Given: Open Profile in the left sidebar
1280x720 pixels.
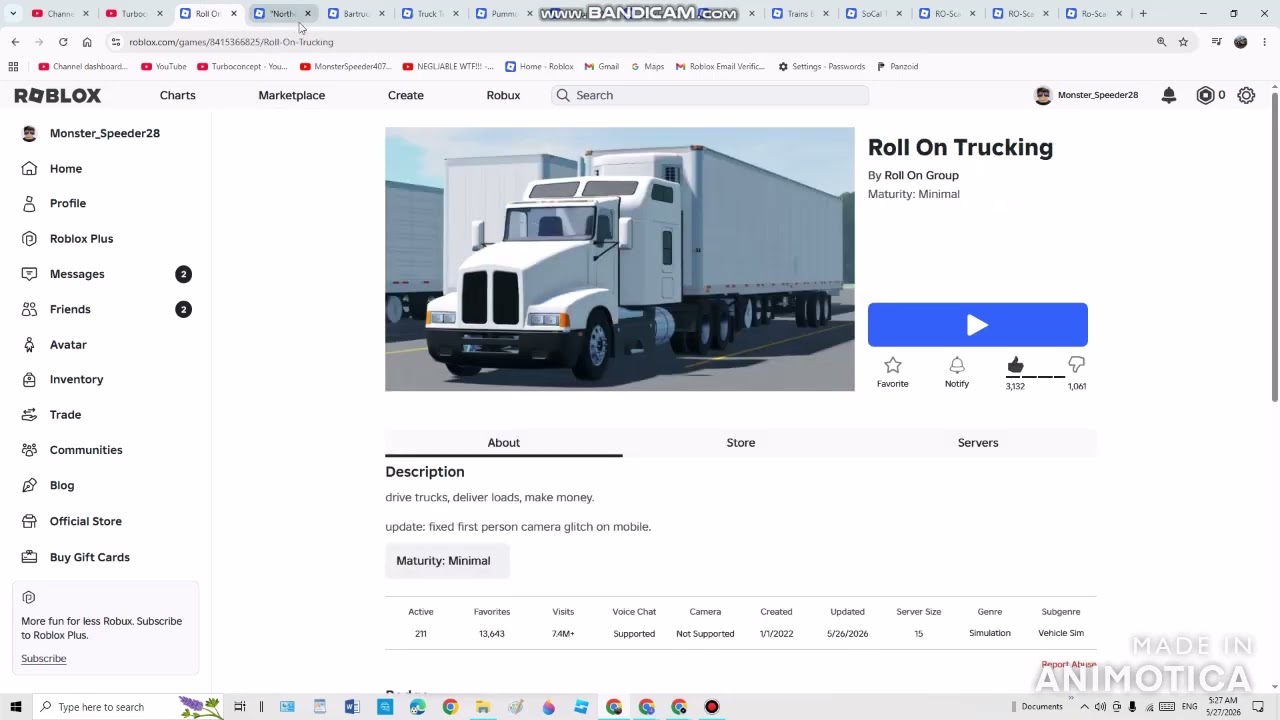Looking at the screenshot, I should click(x=68, y=203).
